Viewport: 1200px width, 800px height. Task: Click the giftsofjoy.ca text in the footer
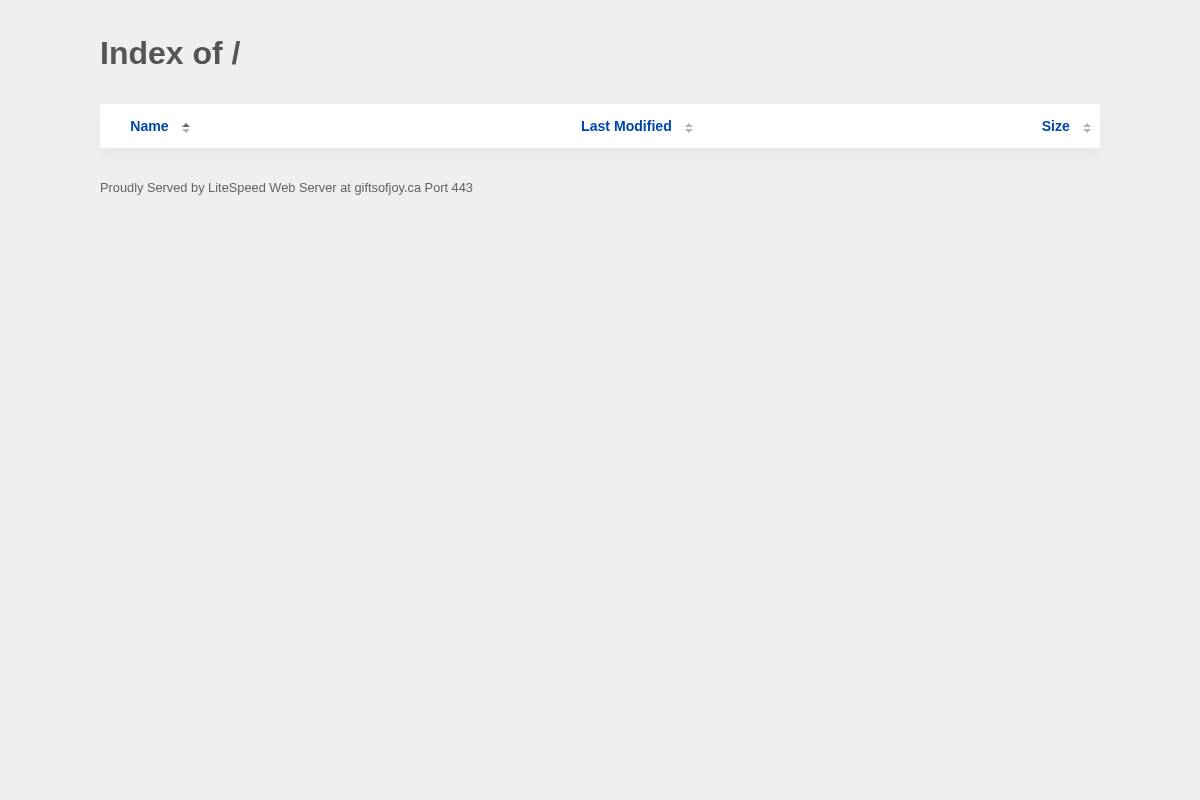(x=387, y=187)
